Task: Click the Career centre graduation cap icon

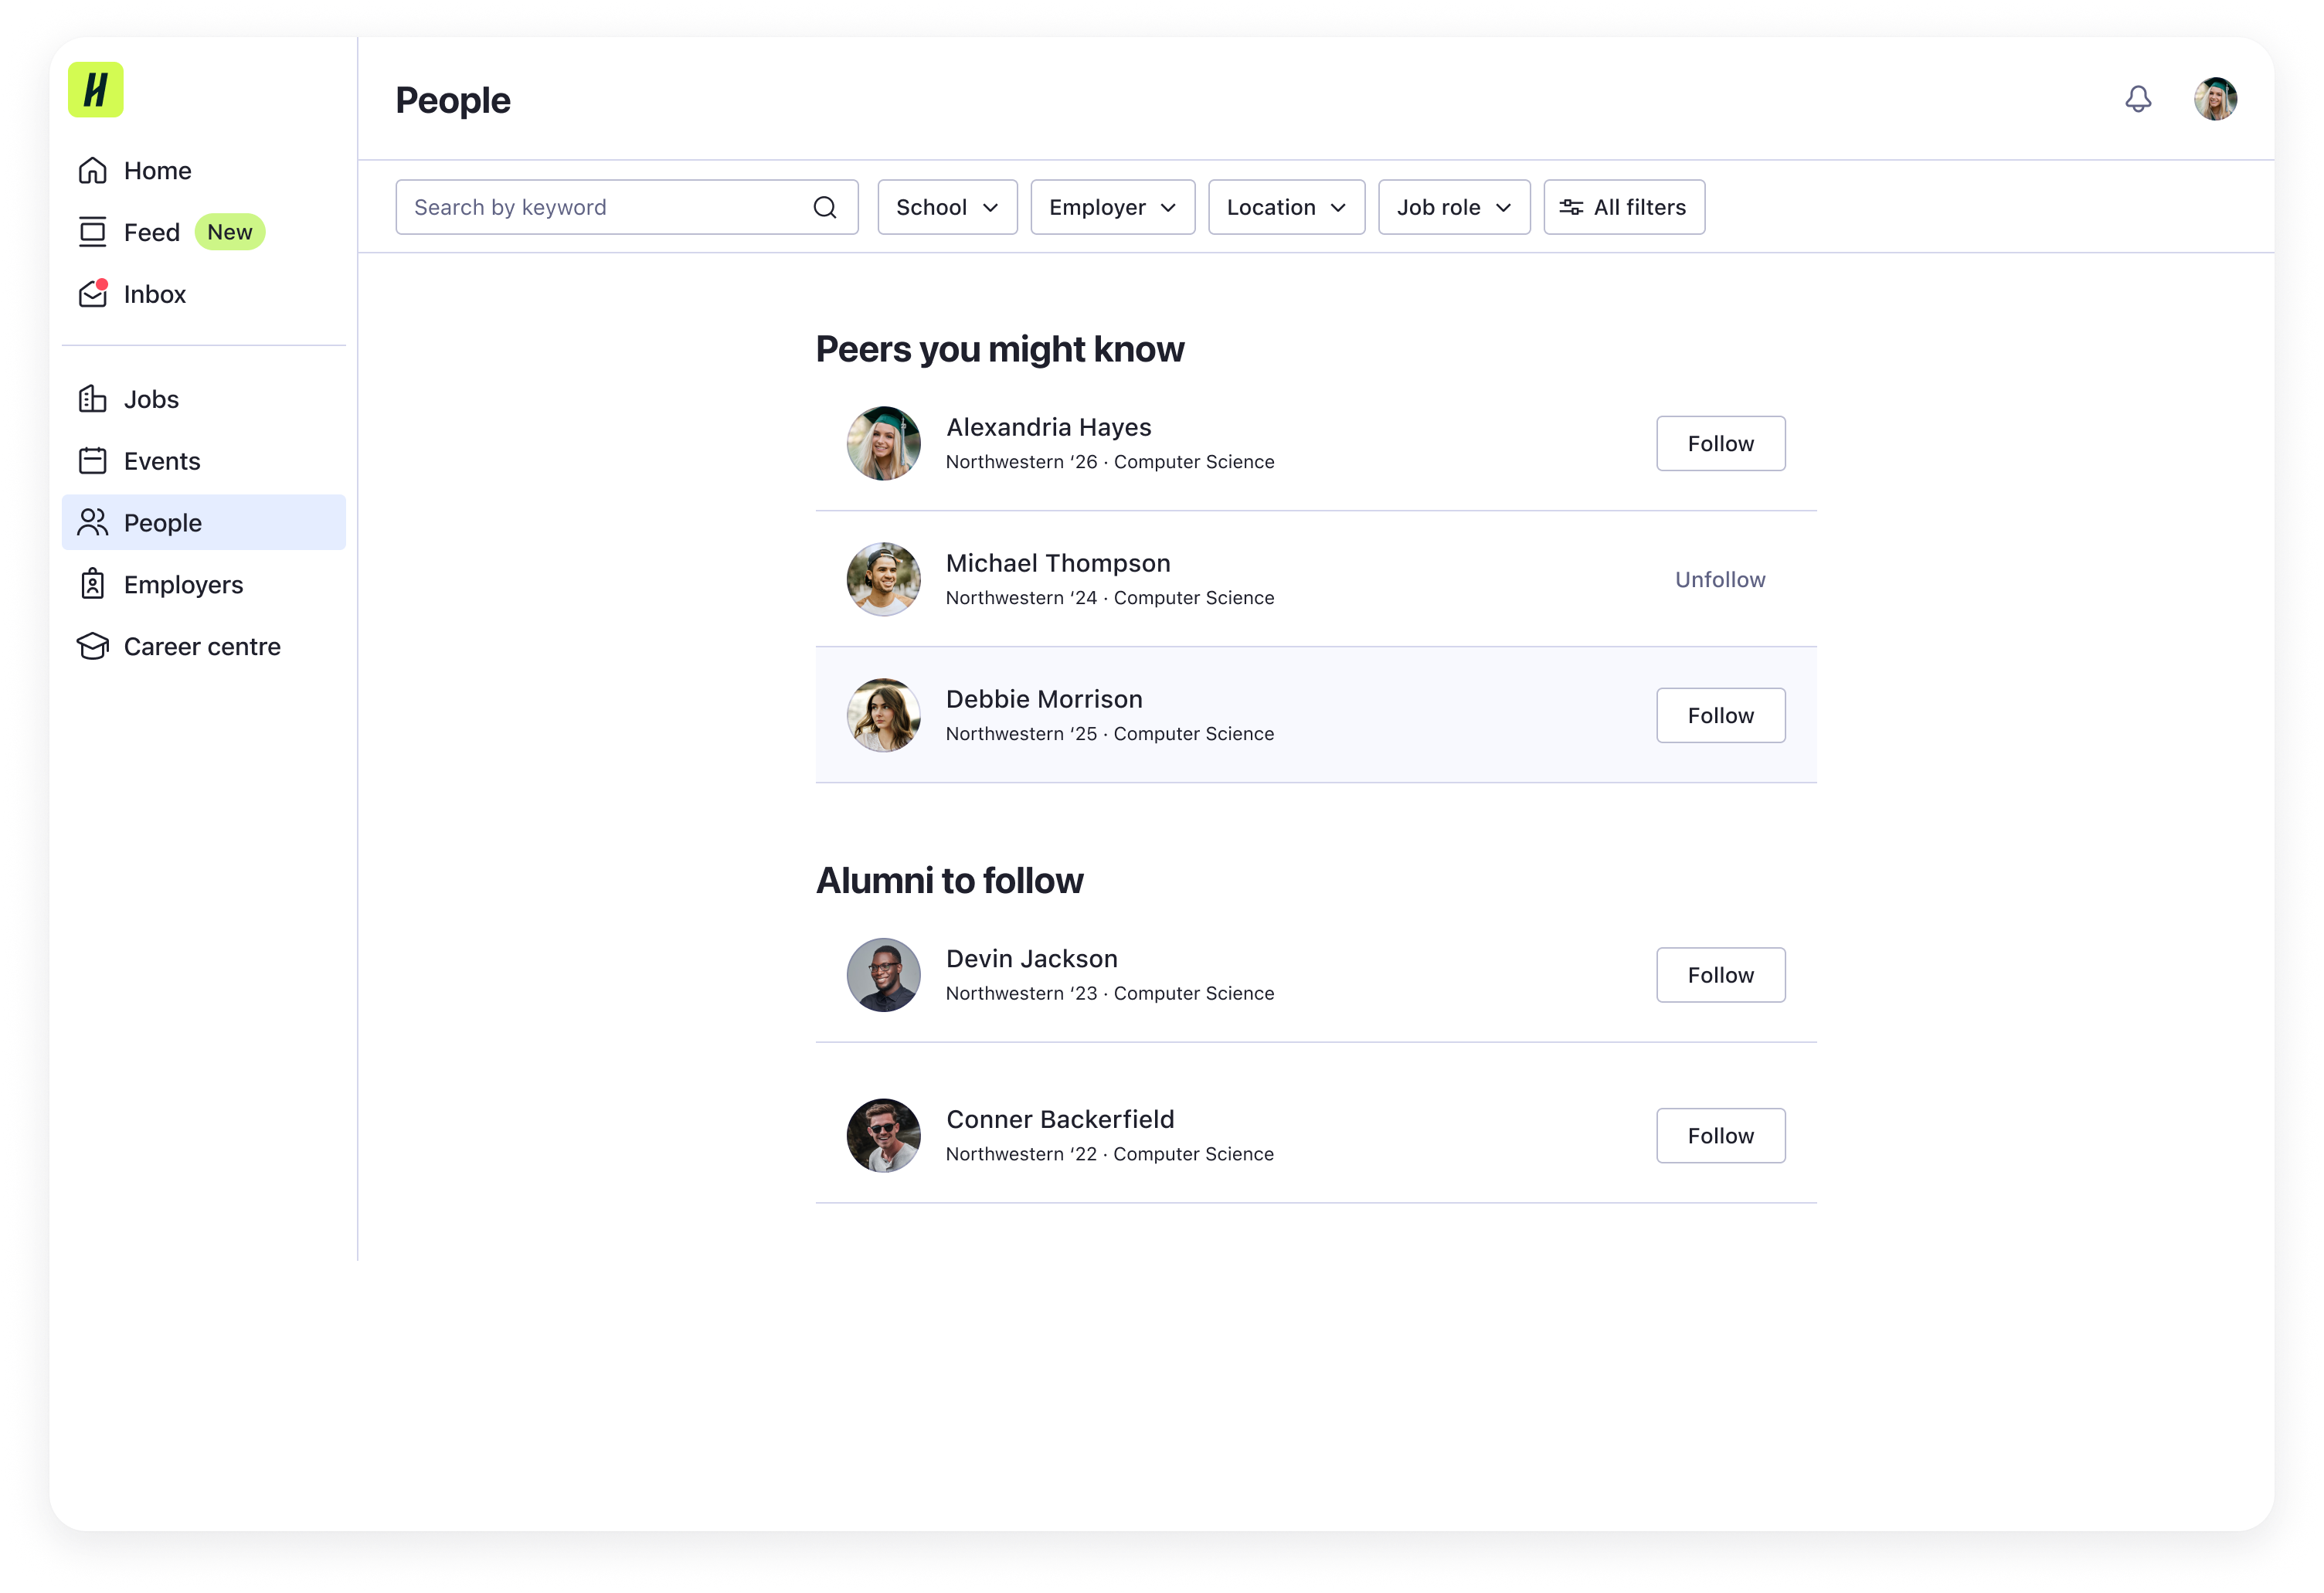Action: tap(93, 646)
